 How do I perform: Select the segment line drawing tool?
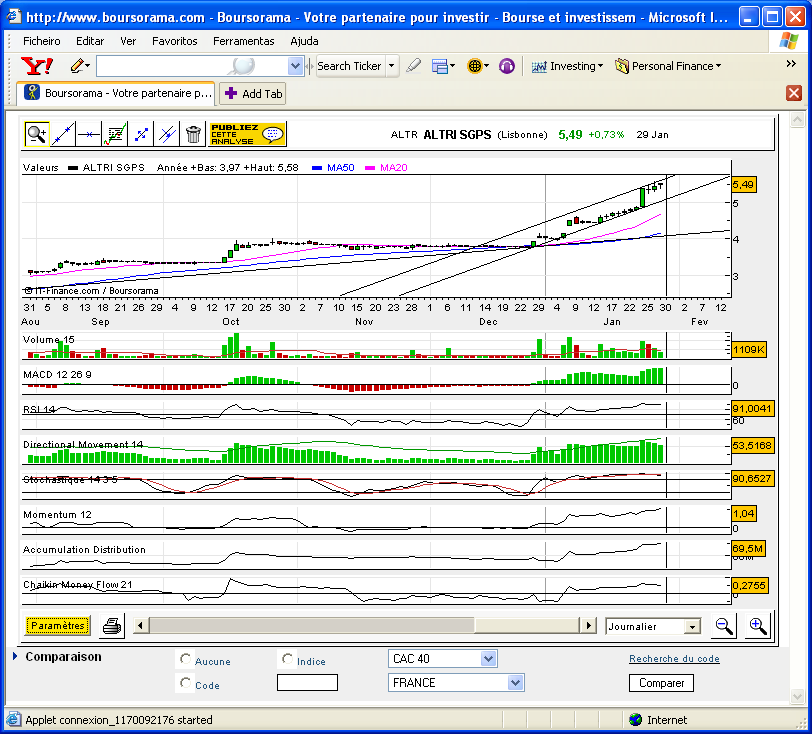[141, 135]
